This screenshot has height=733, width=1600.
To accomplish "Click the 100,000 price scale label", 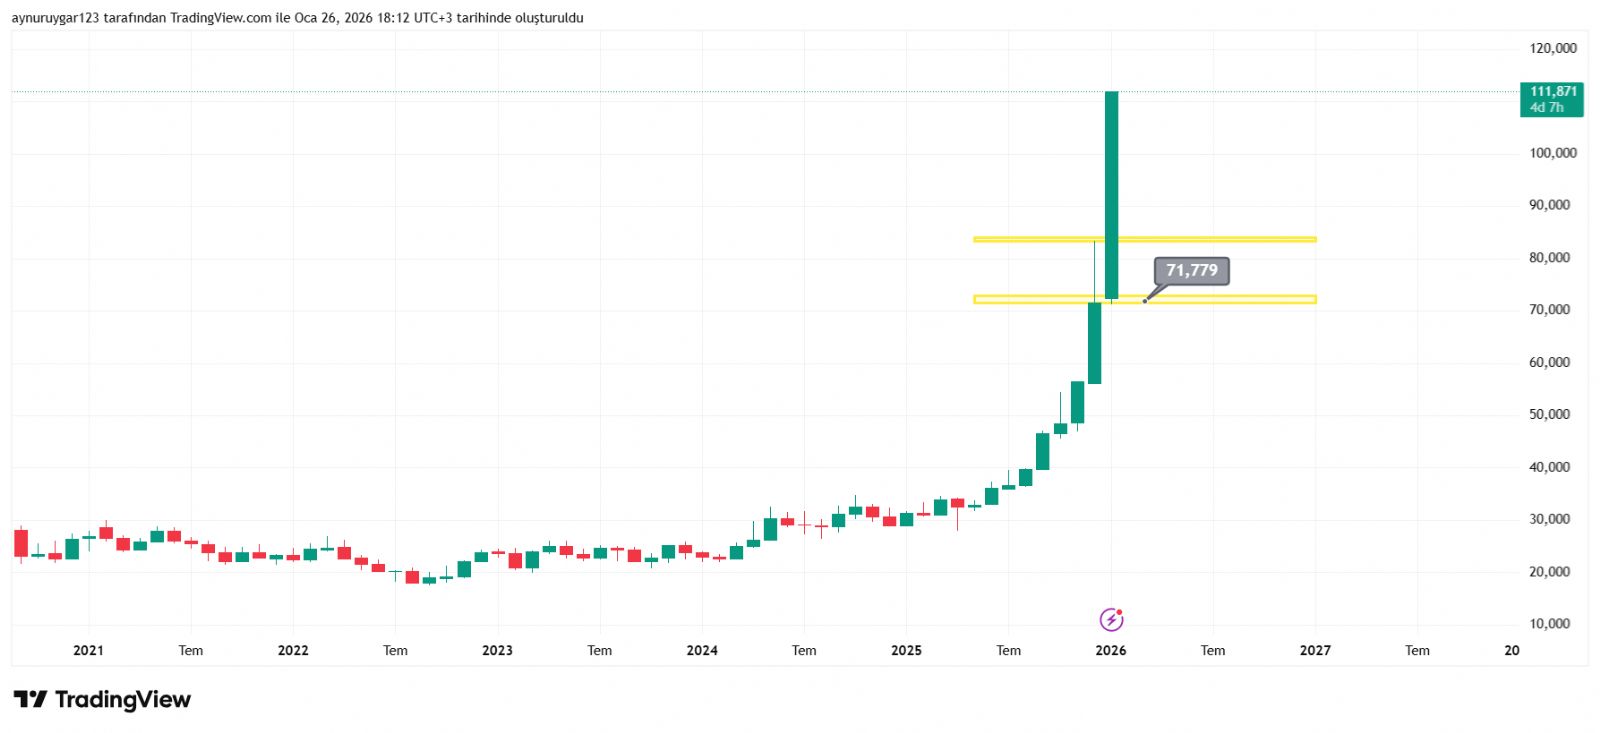I will click(1552, 153).
